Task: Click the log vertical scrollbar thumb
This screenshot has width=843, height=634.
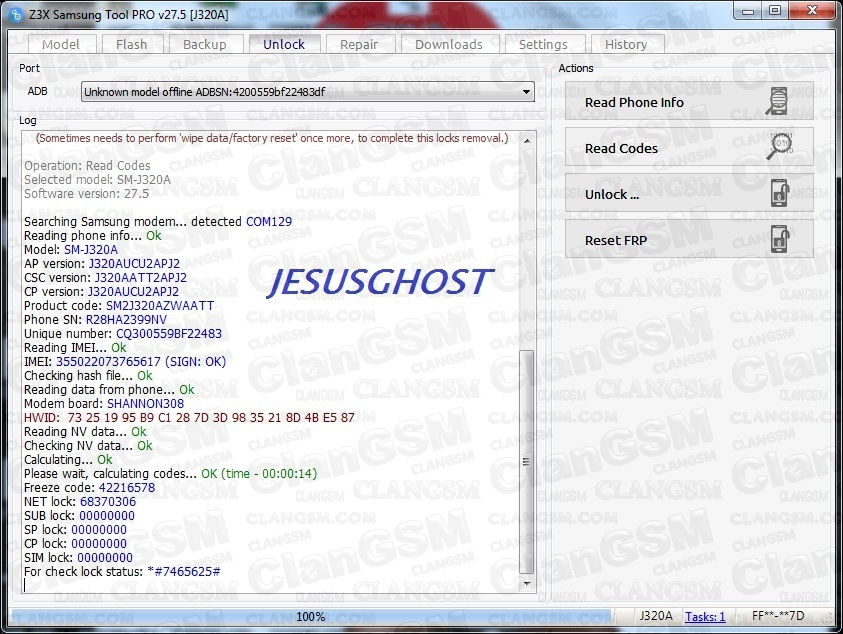Action: [x=527, y=461]
